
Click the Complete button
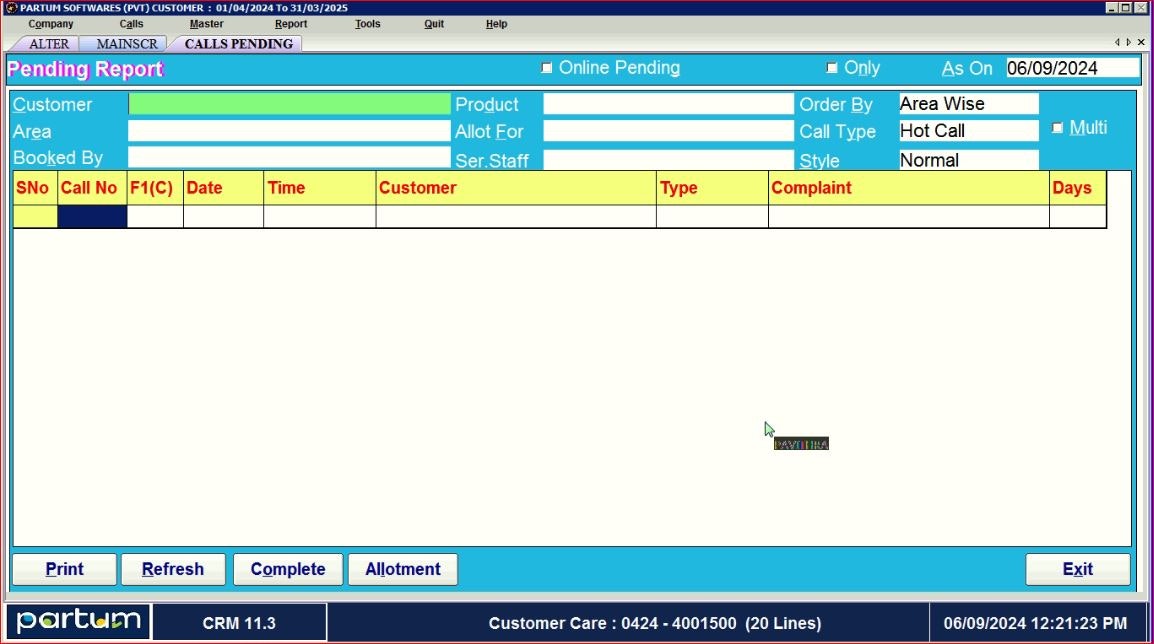coord(288,569)
